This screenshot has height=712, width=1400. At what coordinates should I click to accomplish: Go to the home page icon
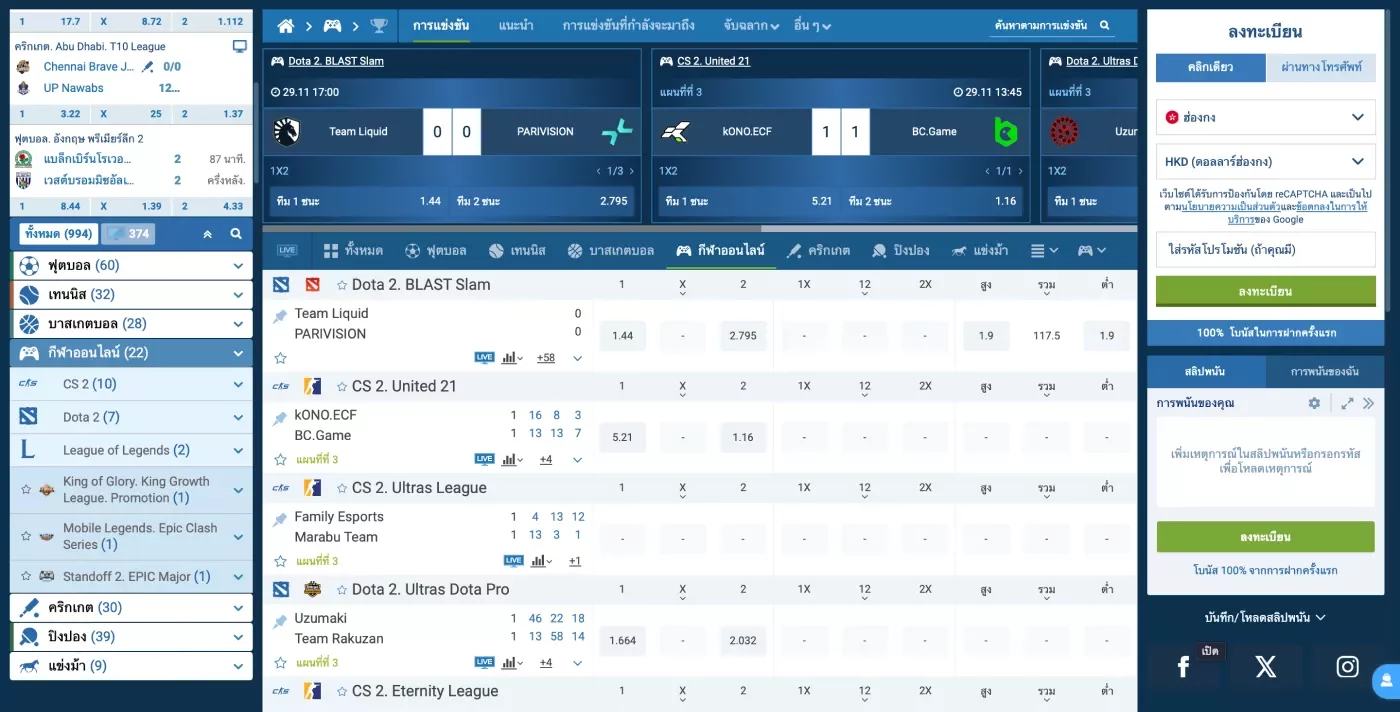(x=286, y=26)
